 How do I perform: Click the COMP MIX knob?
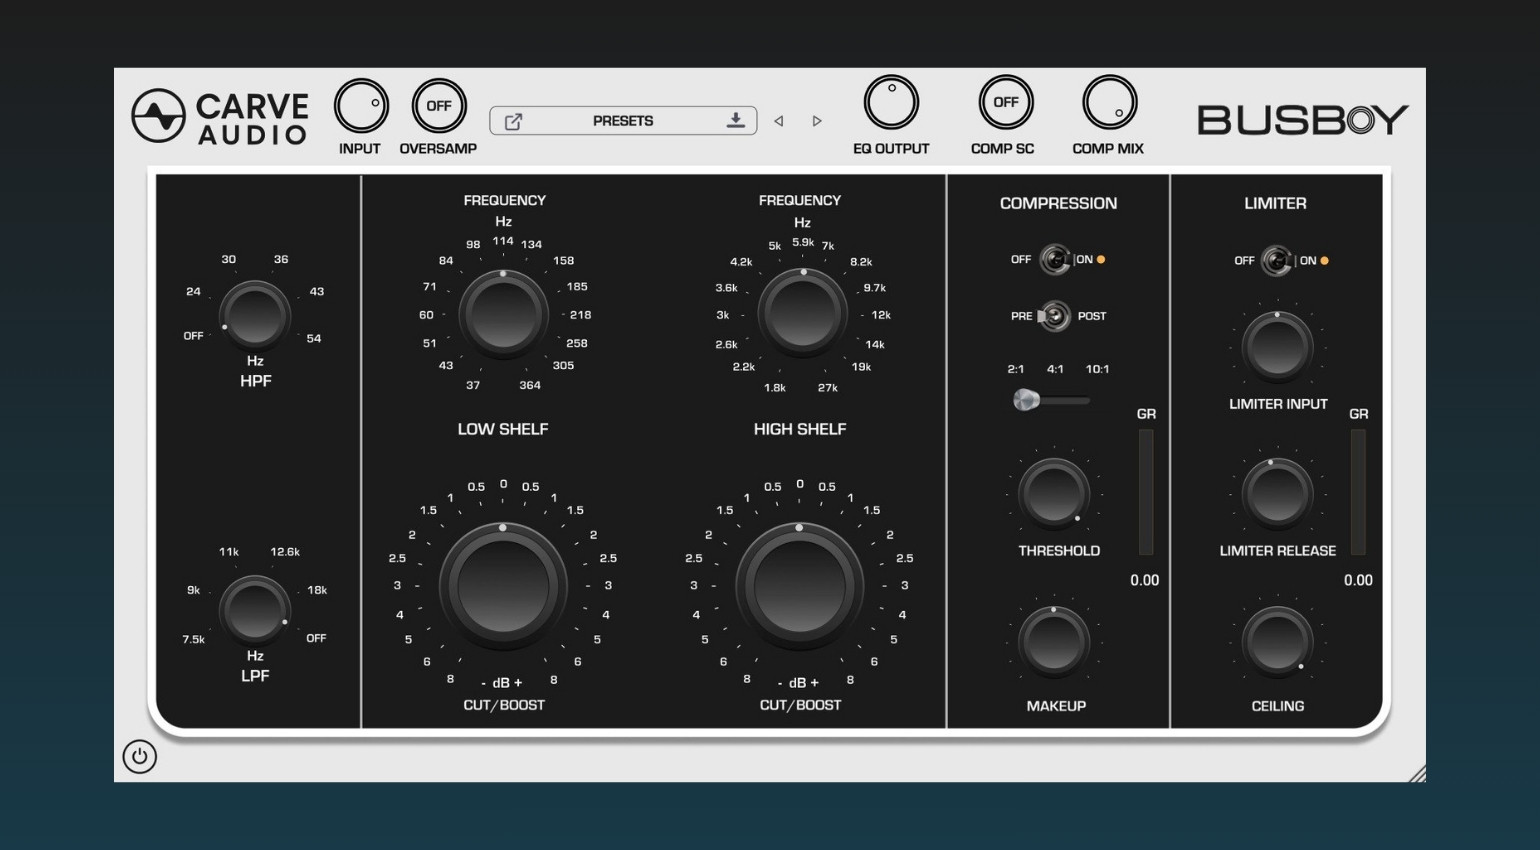(x=1108, y=104)
